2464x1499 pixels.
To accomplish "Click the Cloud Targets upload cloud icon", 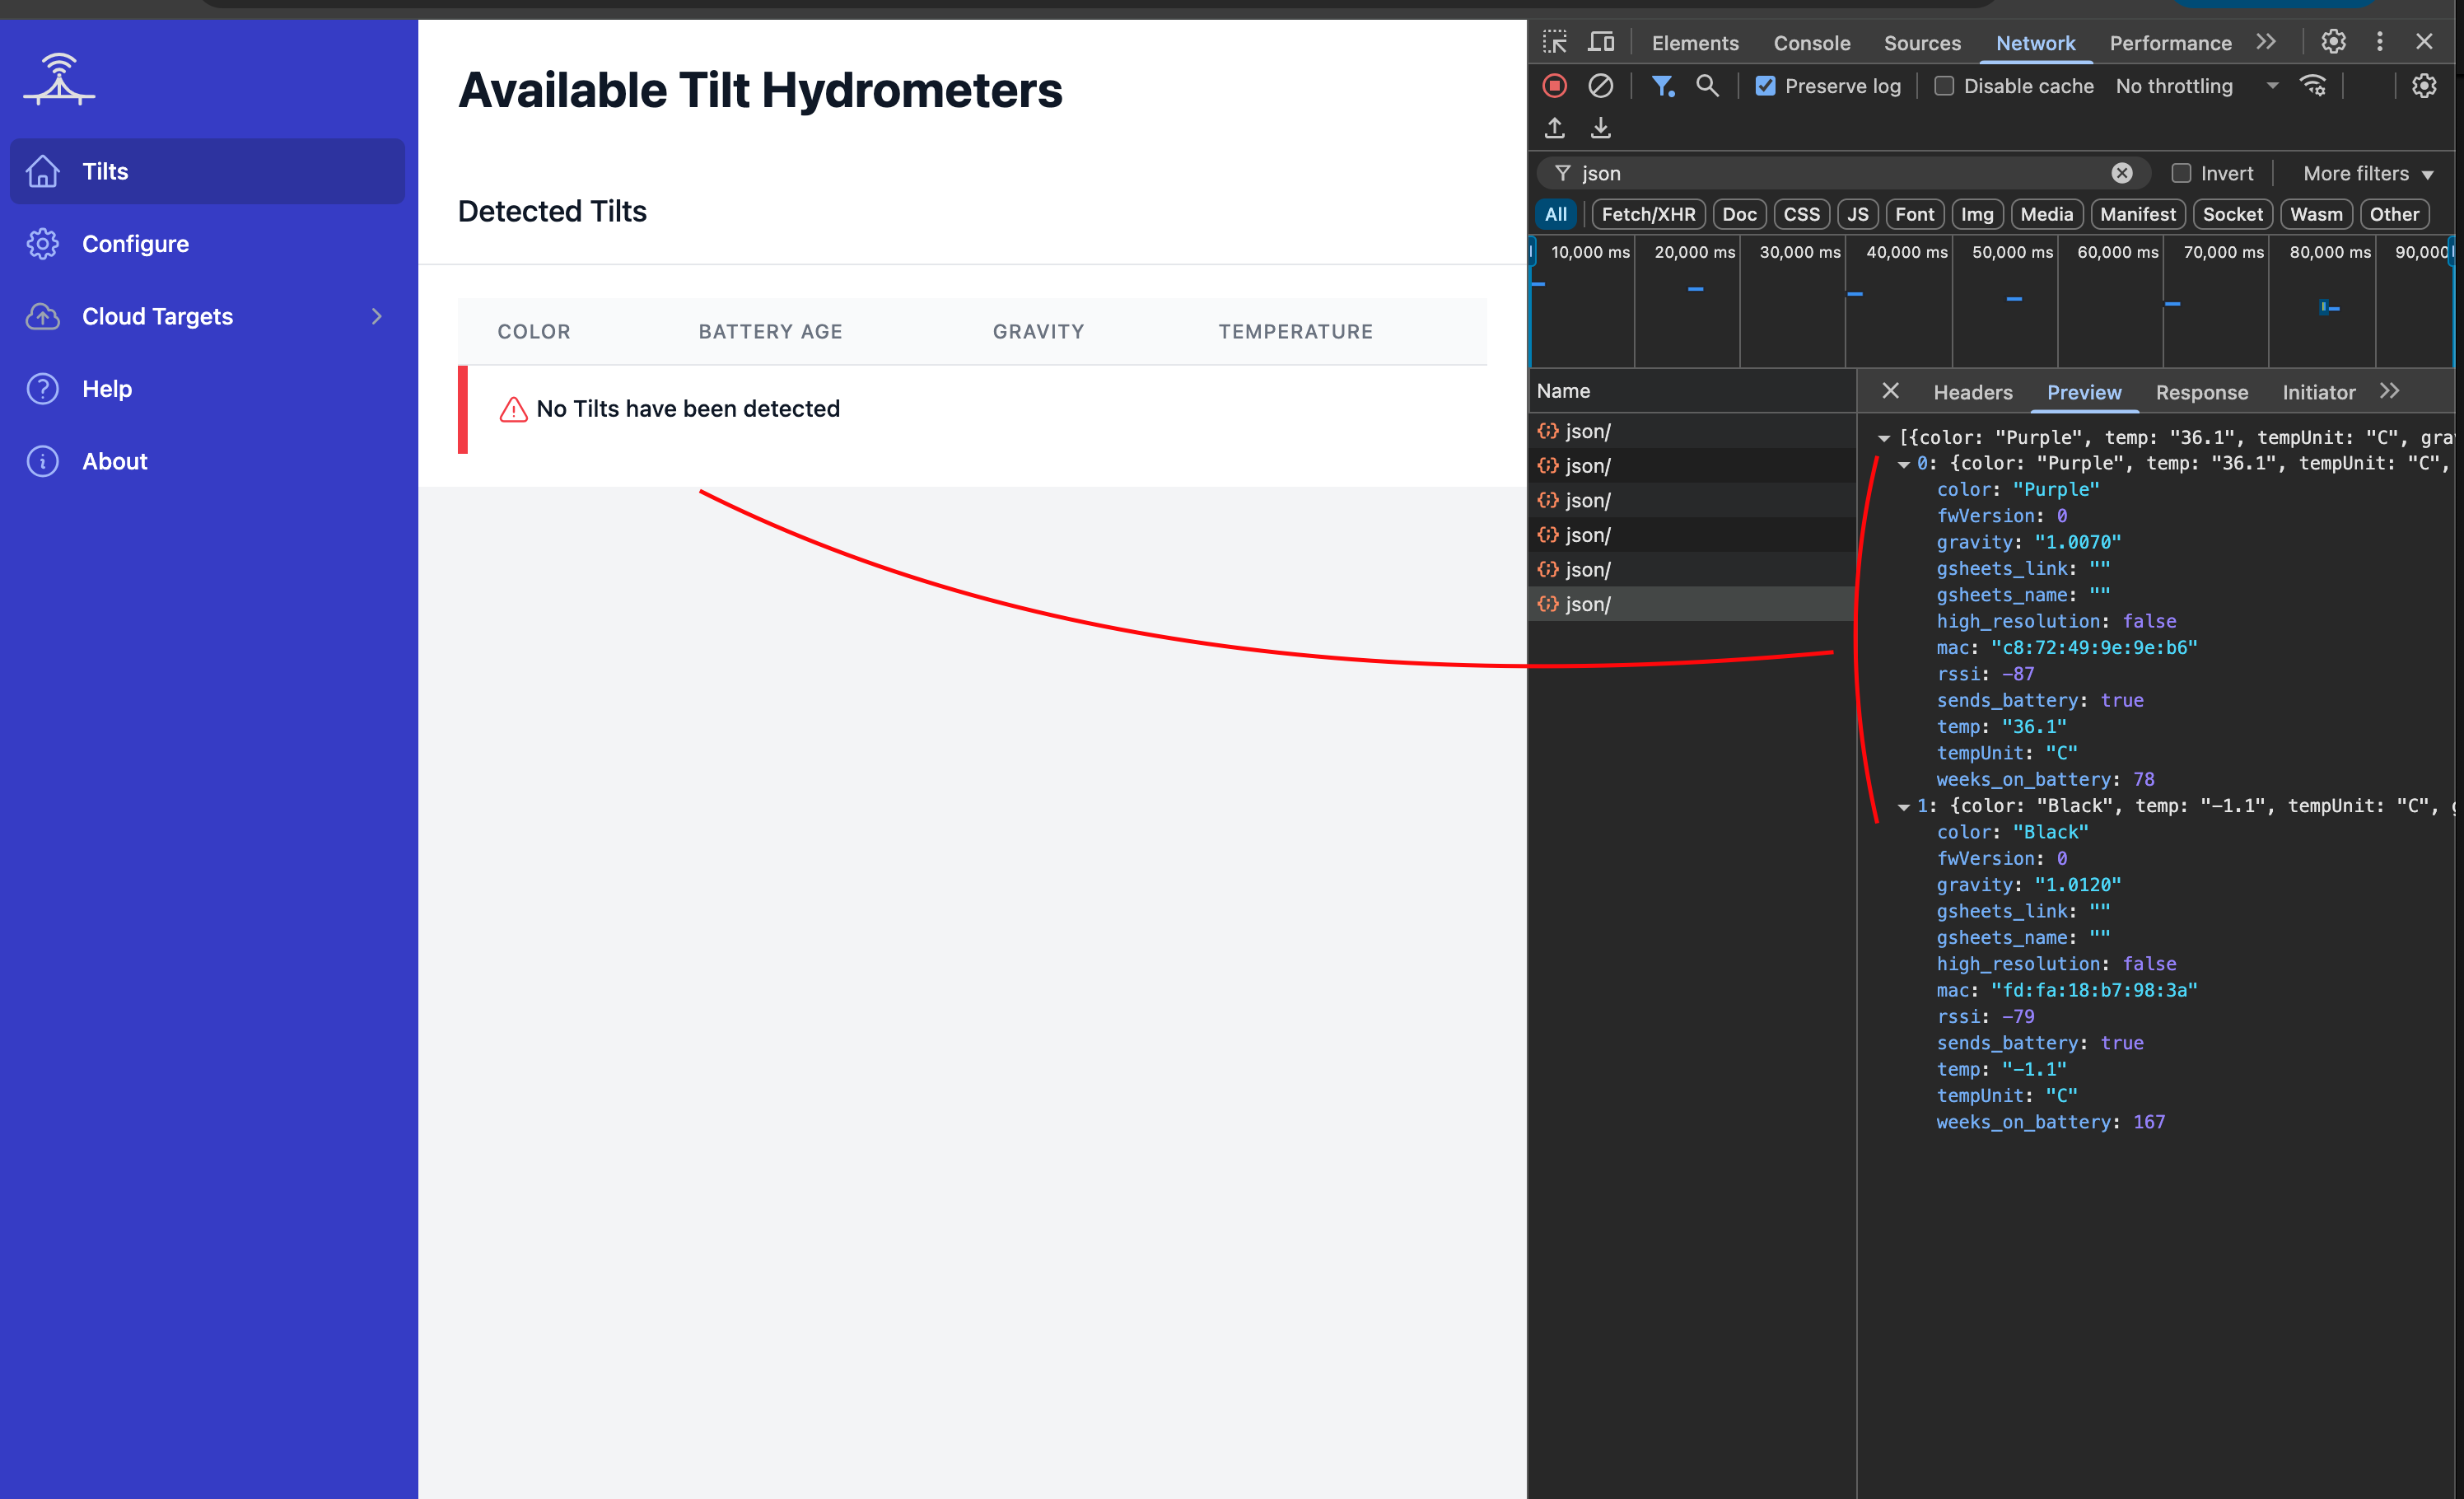I will point(42,316).
